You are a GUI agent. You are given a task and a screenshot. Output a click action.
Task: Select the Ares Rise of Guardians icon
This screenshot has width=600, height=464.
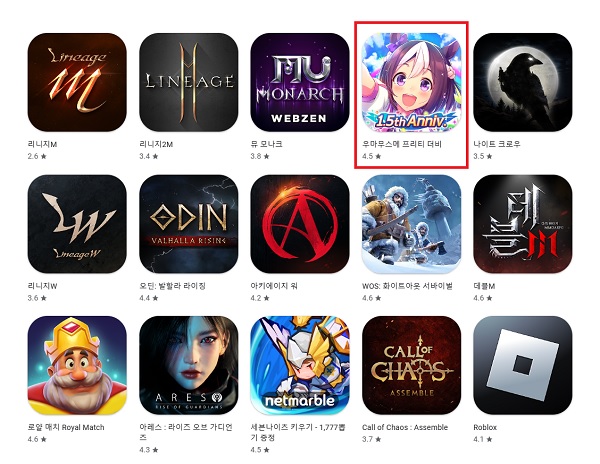[x=189, y=365]
